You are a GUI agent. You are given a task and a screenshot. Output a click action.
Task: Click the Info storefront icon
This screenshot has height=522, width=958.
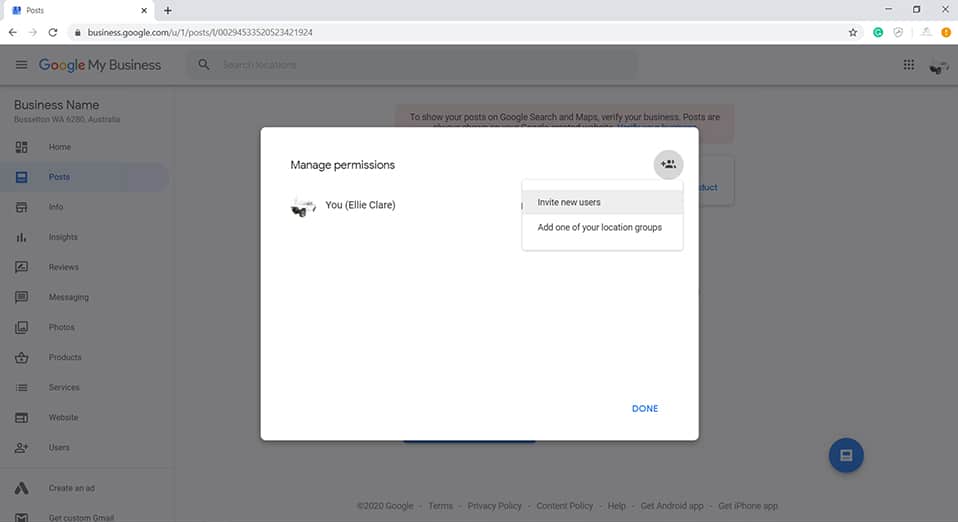tap(21, 207)
